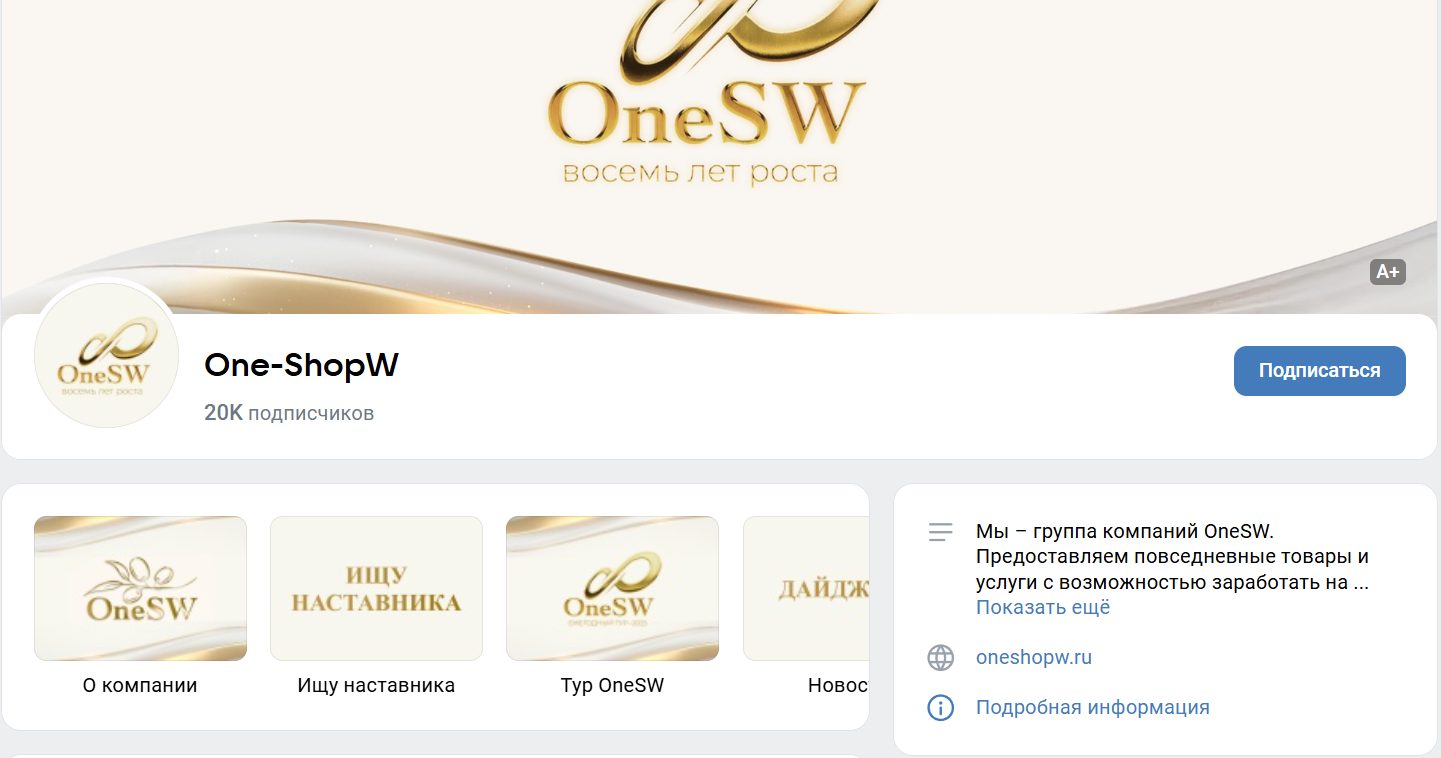This screenshot has width=1441, height=758.
Task: Open the One-ShopW round avatar logo
Action: [x=106, y=356]
